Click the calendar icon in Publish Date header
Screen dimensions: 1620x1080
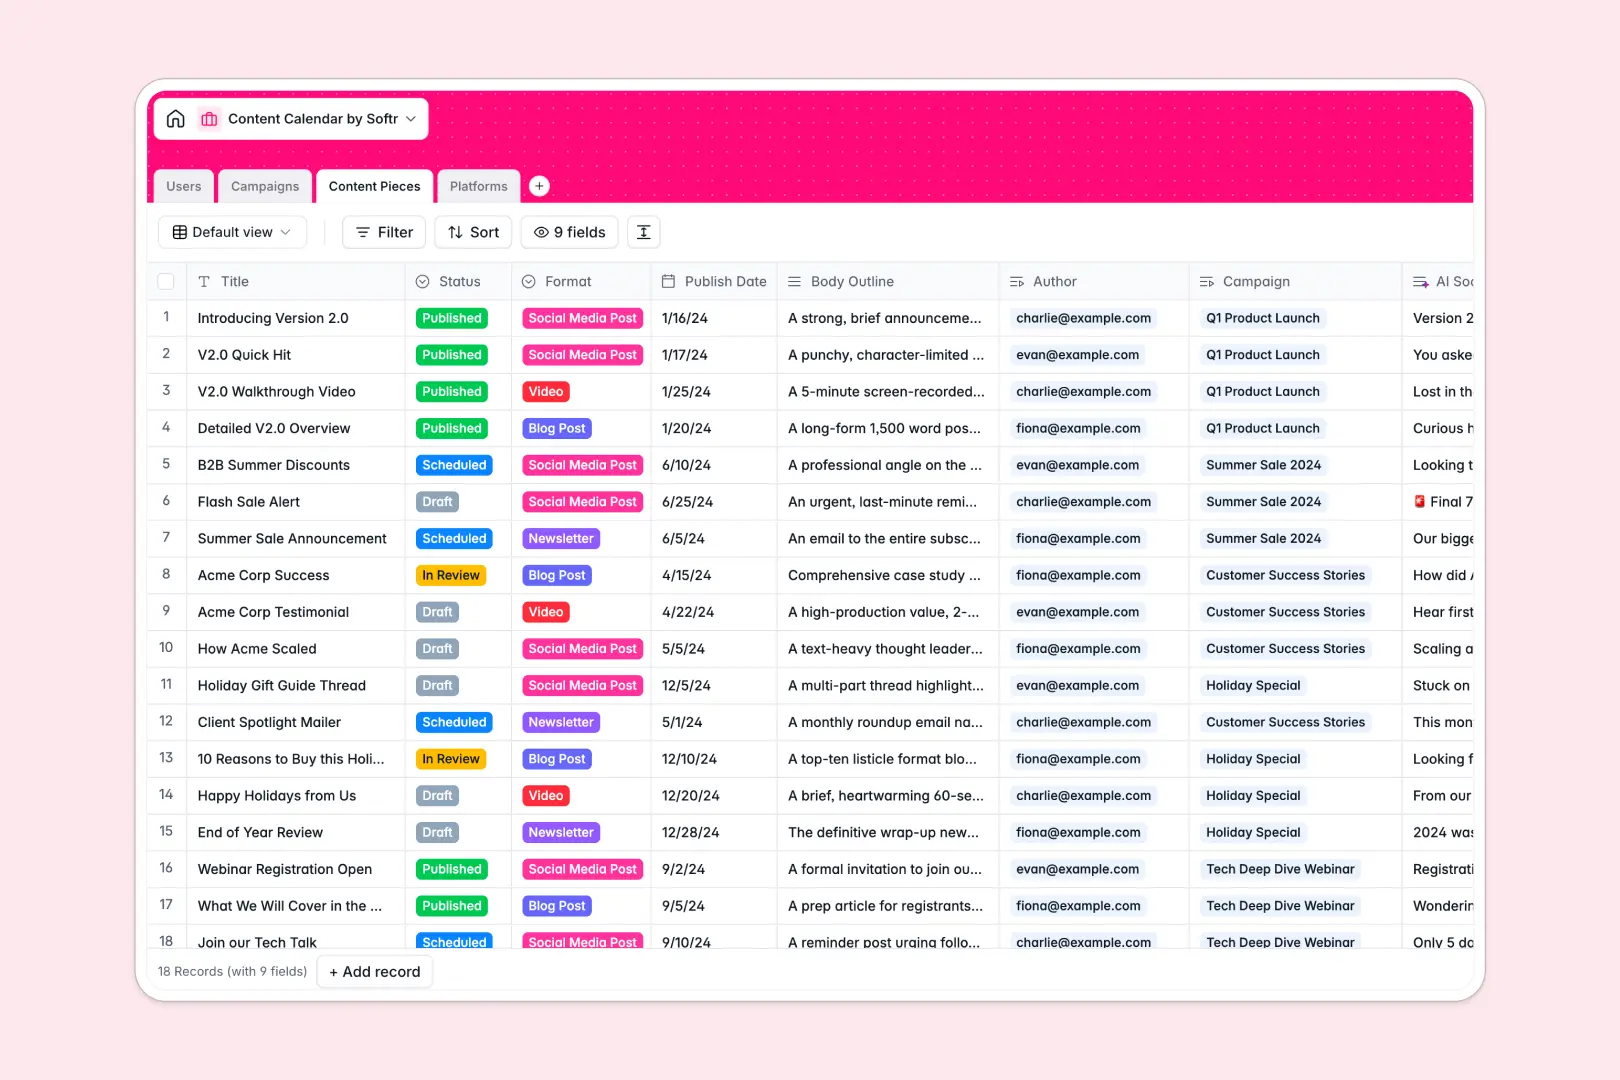(x=669, y=281)
